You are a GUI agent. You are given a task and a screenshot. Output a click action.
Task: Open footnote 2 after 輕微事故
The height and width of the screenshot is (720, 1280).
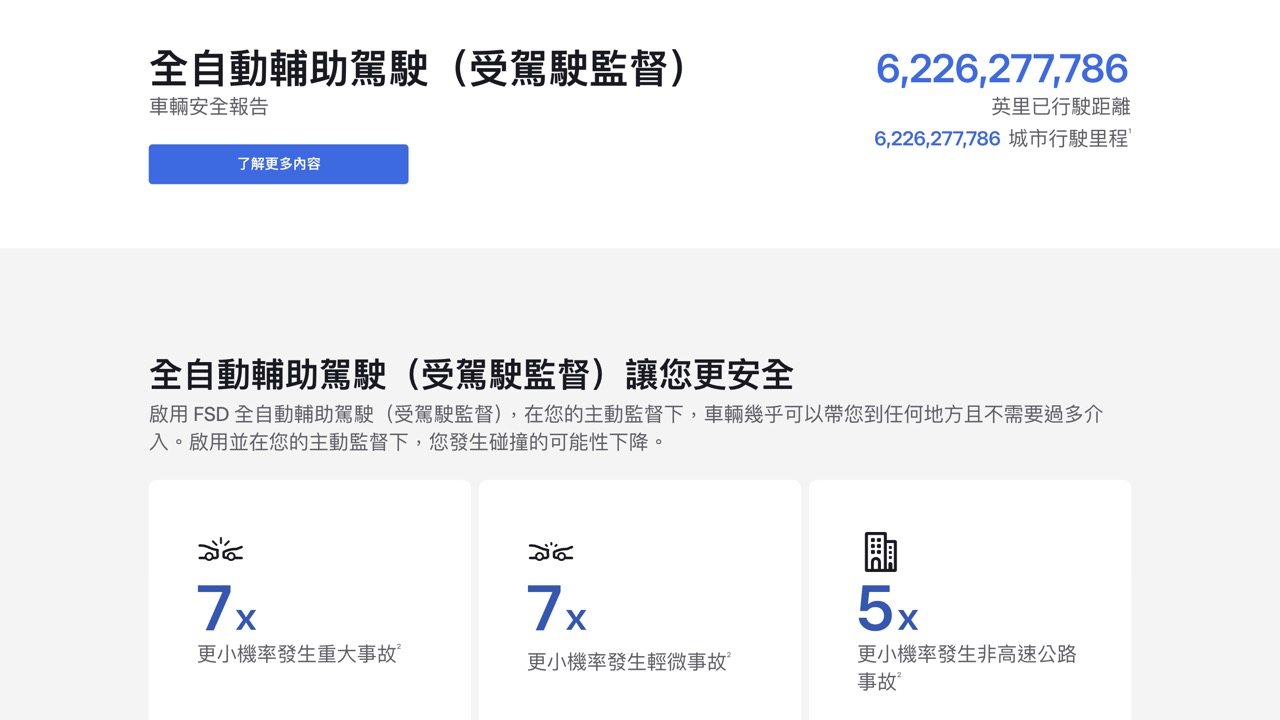729,655
